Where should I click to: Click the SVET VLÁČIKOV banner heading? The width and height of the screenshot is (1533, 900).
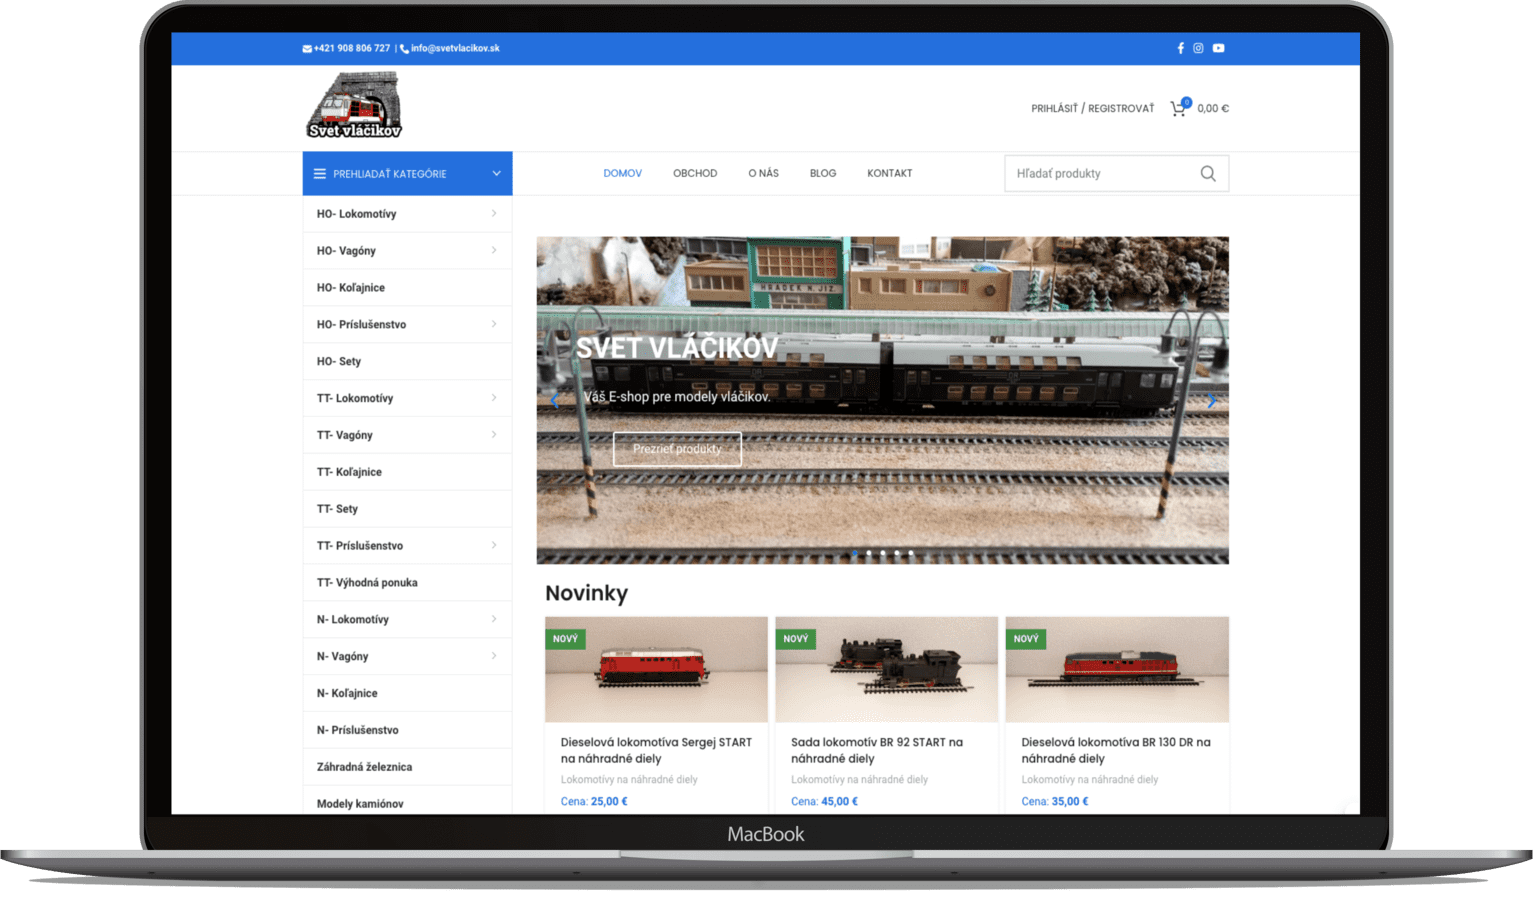677,348
